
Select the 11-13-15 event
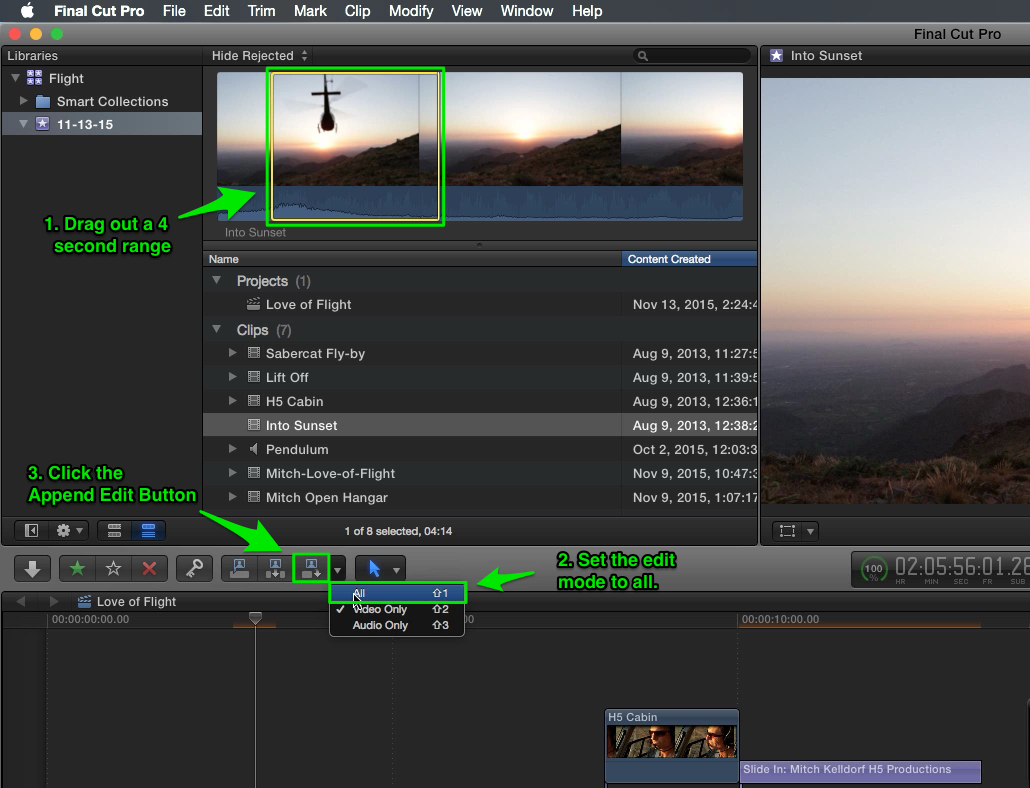pyautogui.click(x=102, y=124)
